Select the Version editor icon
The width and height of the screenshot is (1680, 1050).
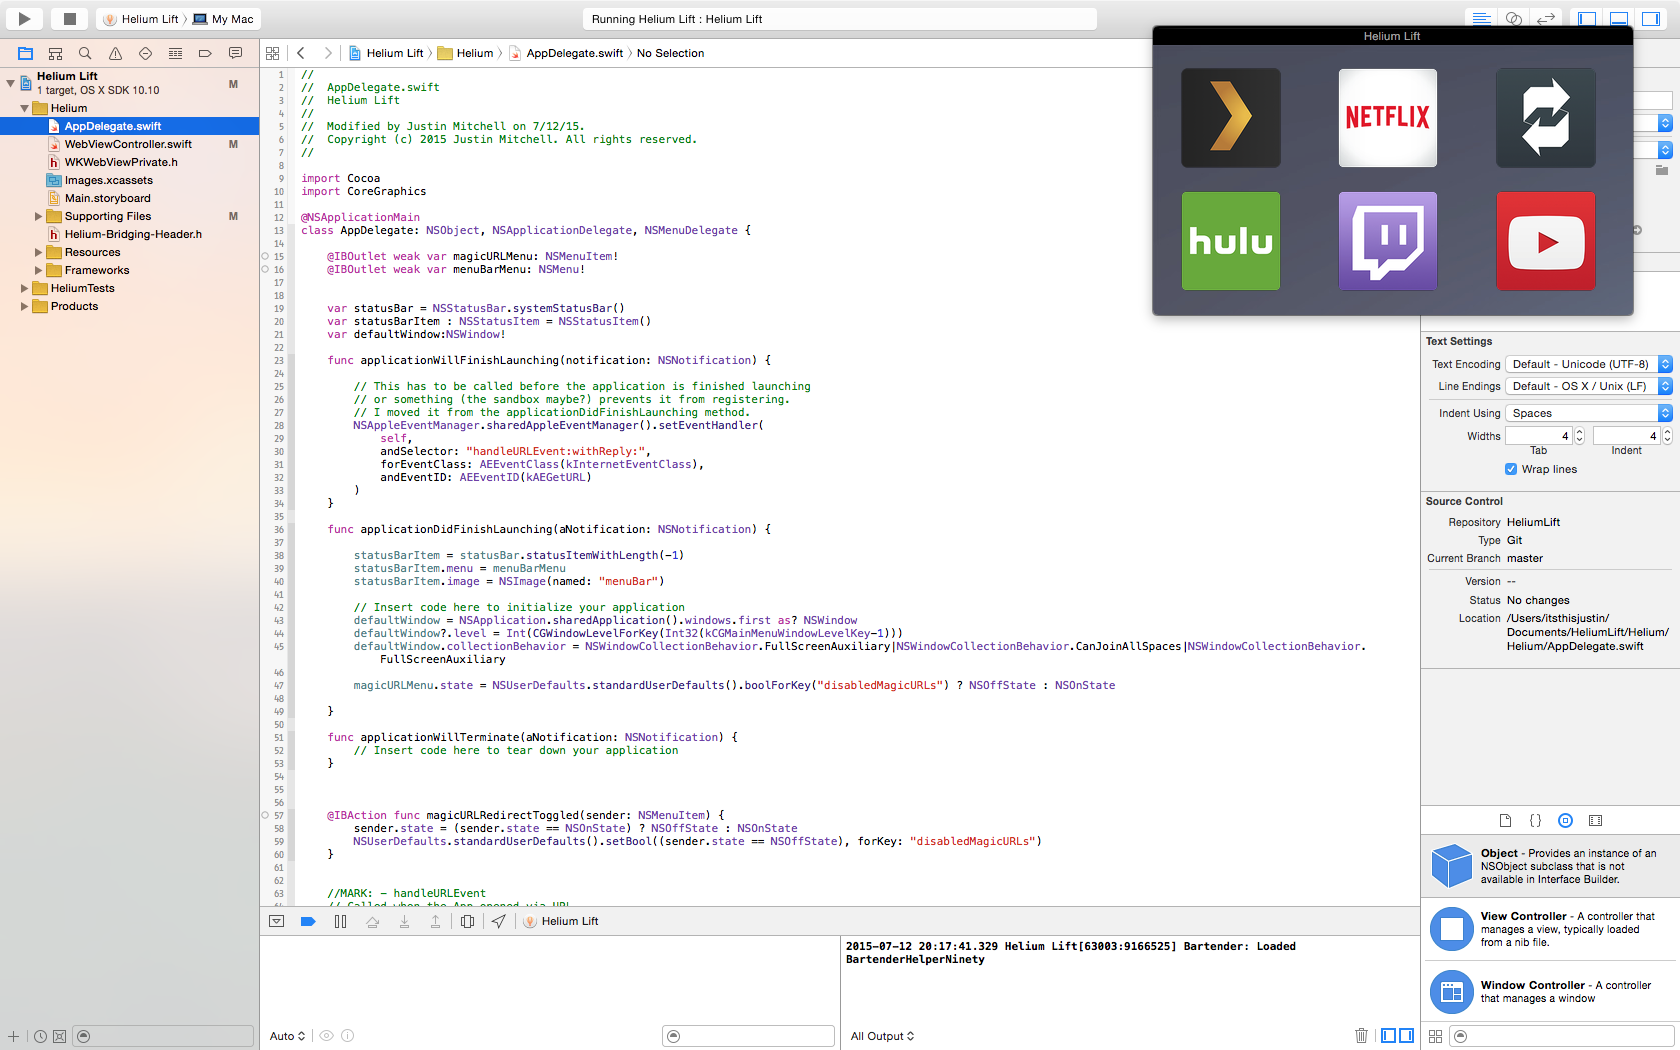1545,18
